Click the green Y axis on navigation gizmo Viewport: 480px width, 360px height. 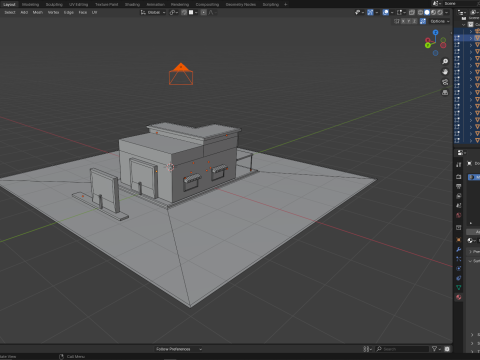428,45
